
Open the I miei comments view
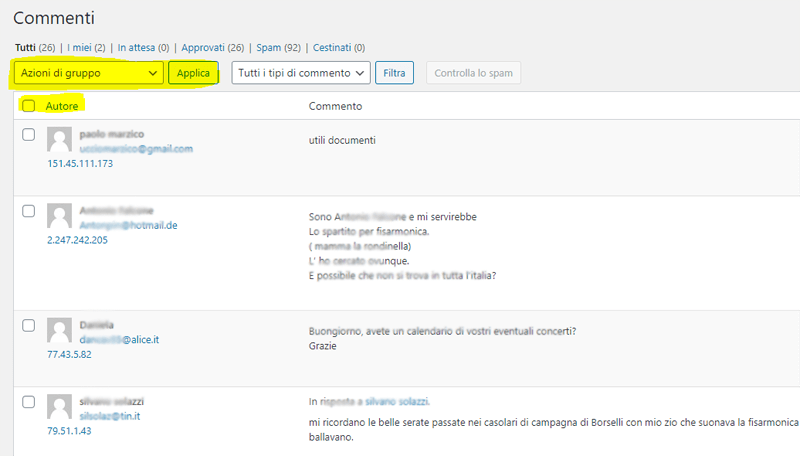(x=86, y=47)
